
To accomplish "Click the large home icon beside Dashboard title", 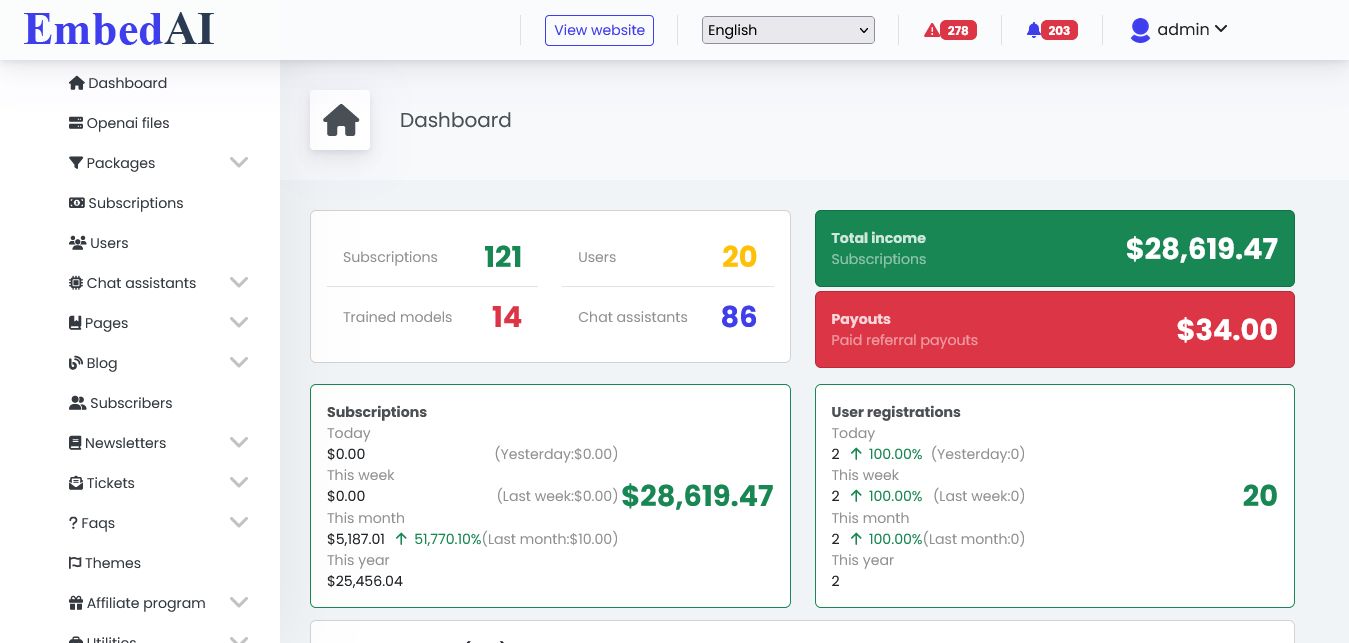I will (340, 120).
